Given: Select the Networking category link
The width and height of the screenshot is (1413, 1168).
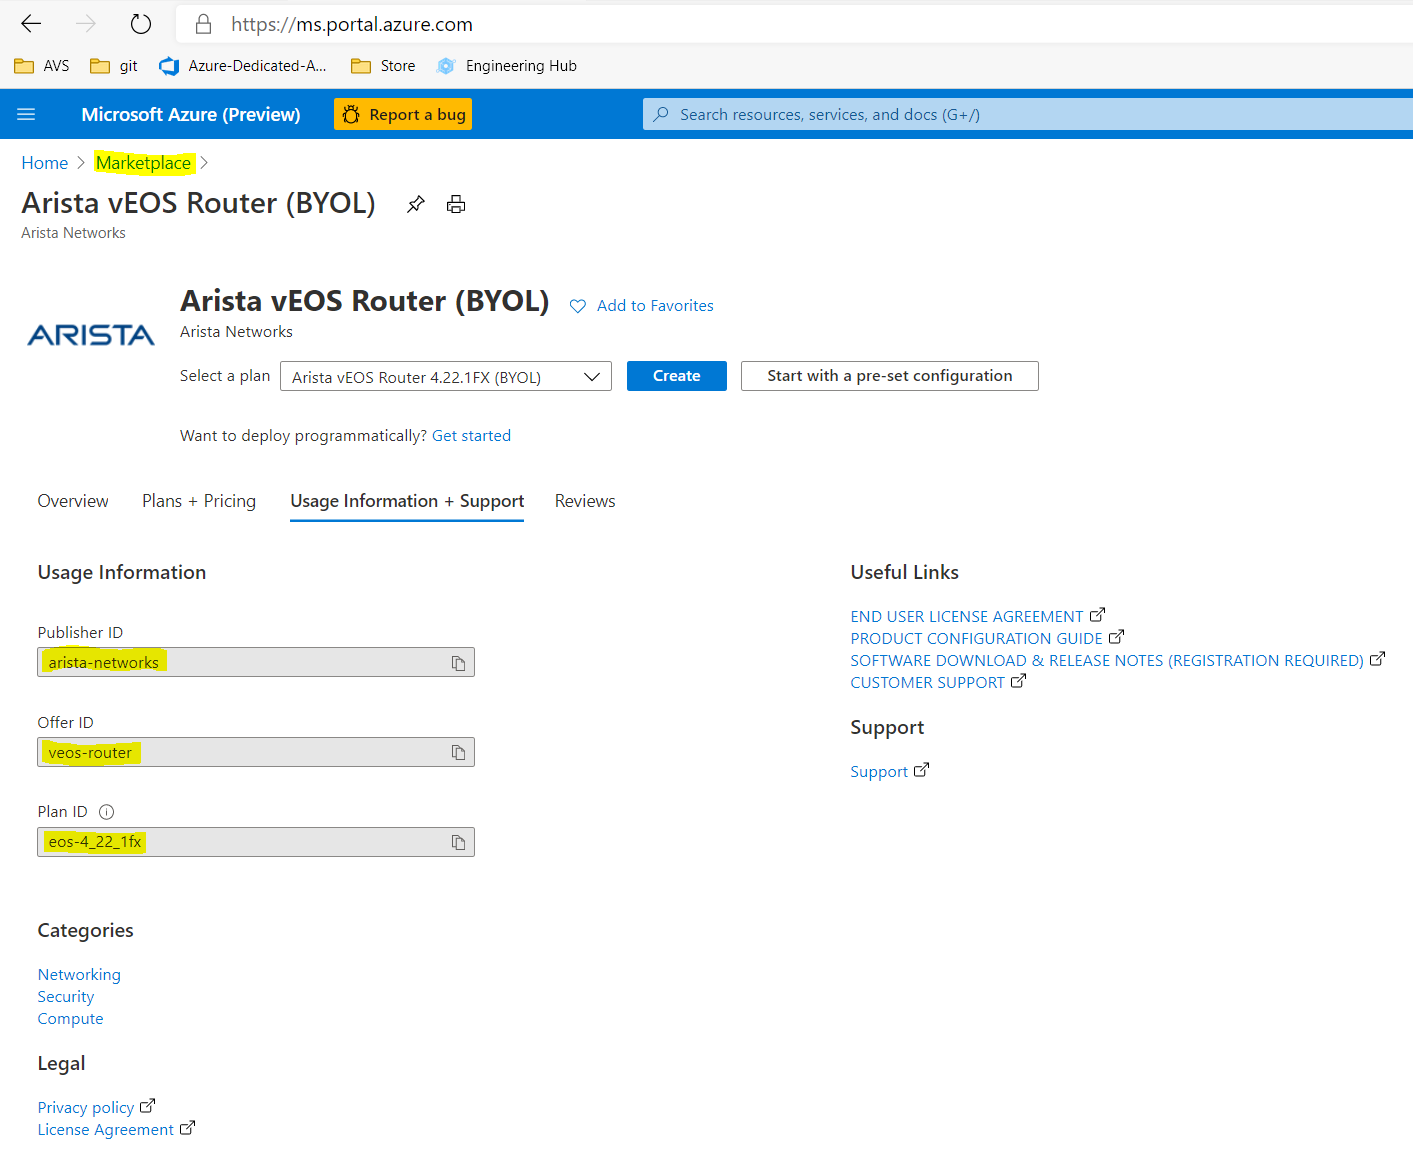Looking at the screenshot, I should [79, 975].
